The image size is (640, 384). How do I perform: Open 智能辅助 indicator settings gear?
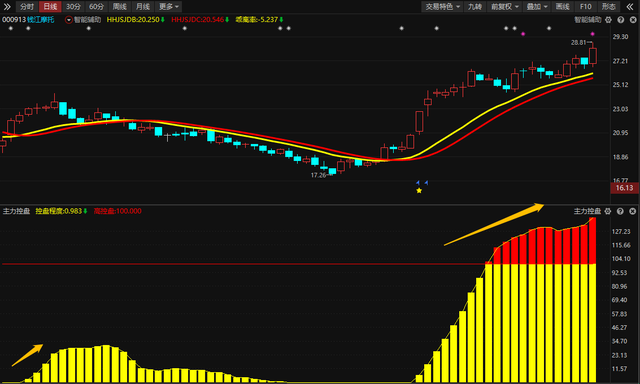point(608,20)
